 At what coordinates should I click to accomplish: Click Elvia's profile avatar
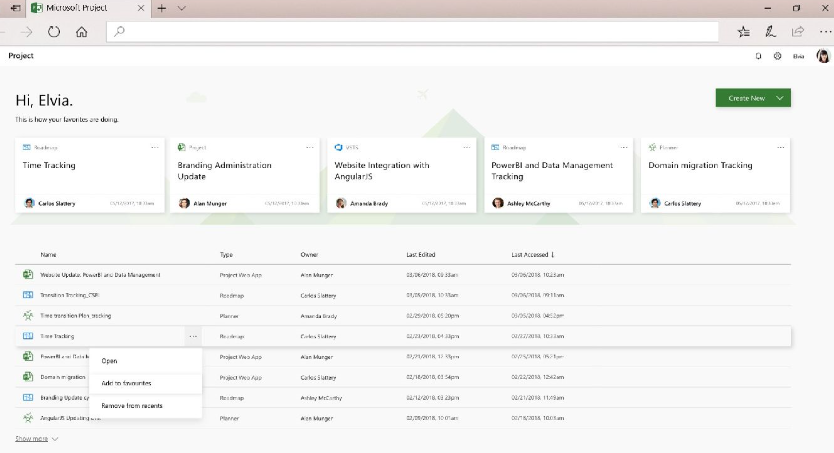(x=823, y=56)
